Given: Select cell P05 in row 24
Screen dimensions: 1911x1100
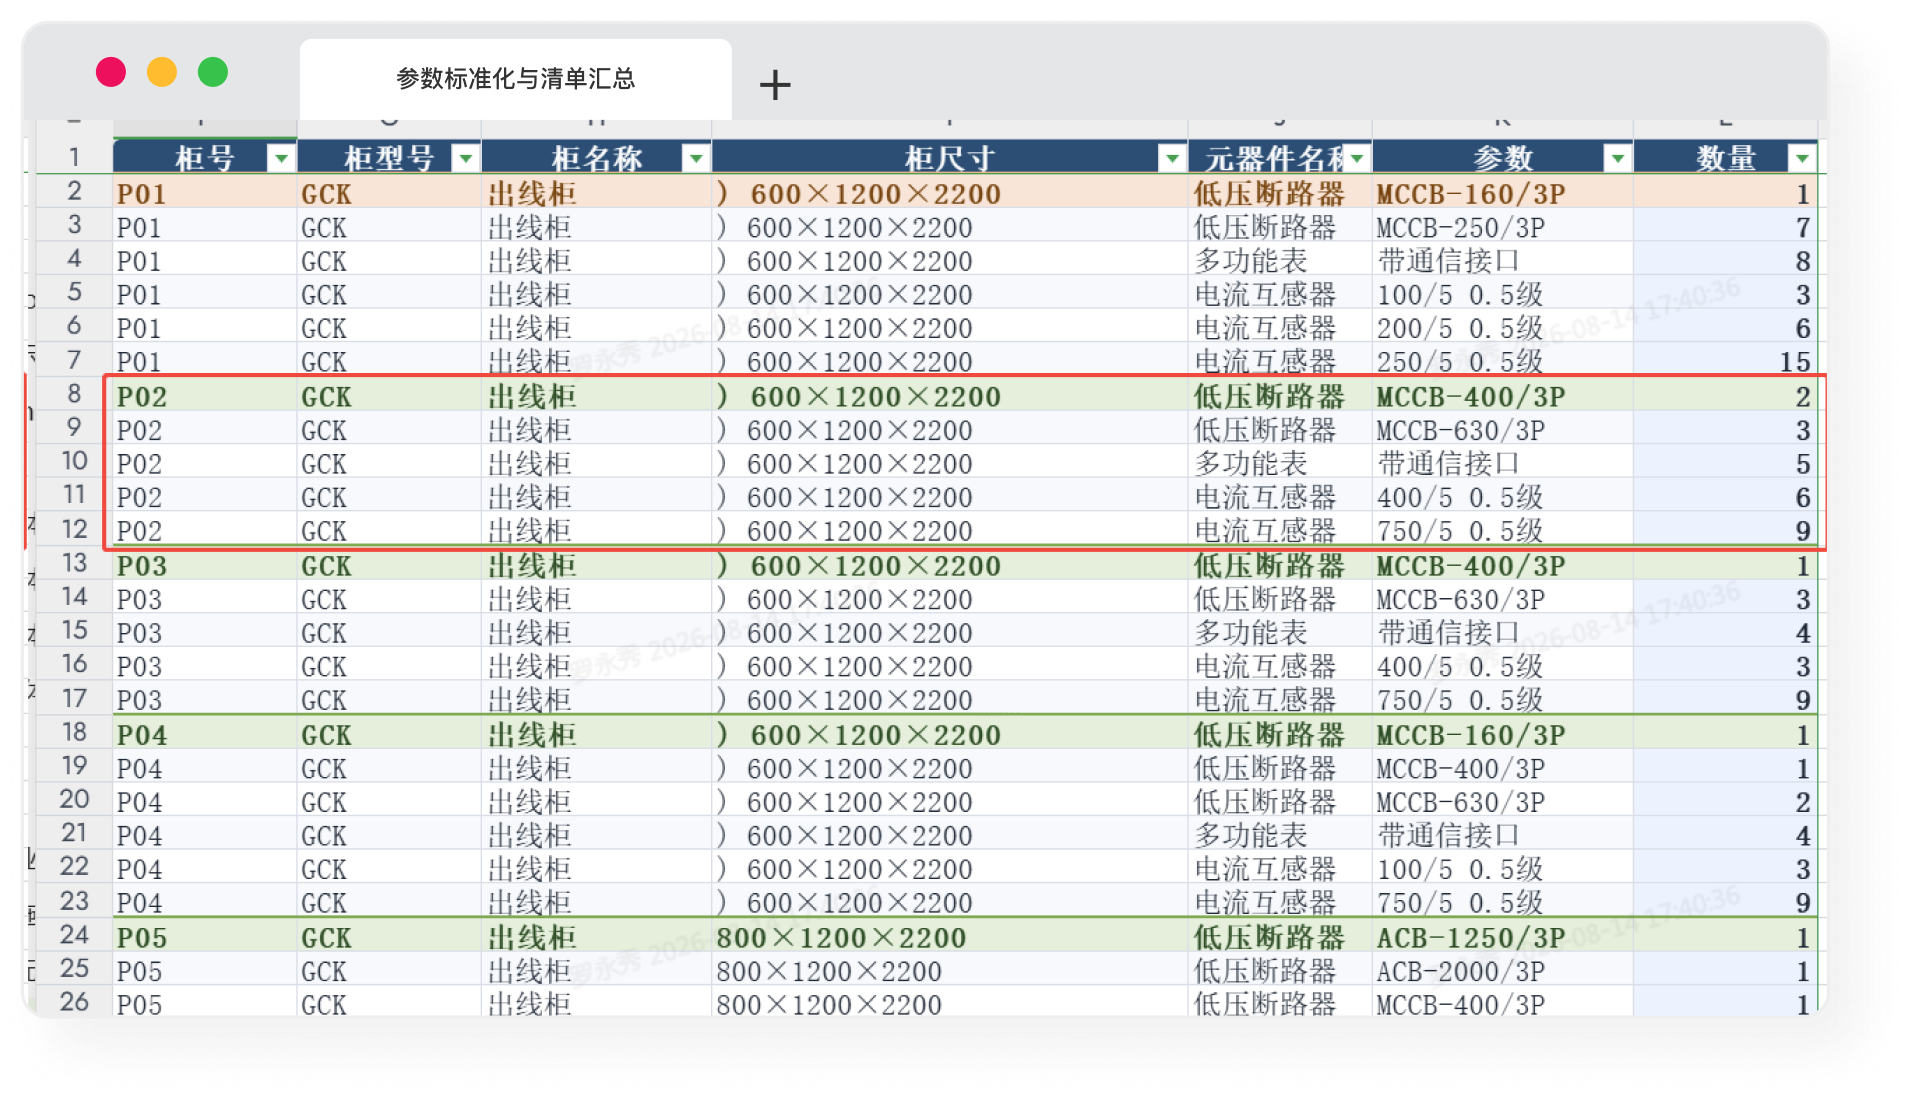Looking at the screenshot, I should point(205,937).
